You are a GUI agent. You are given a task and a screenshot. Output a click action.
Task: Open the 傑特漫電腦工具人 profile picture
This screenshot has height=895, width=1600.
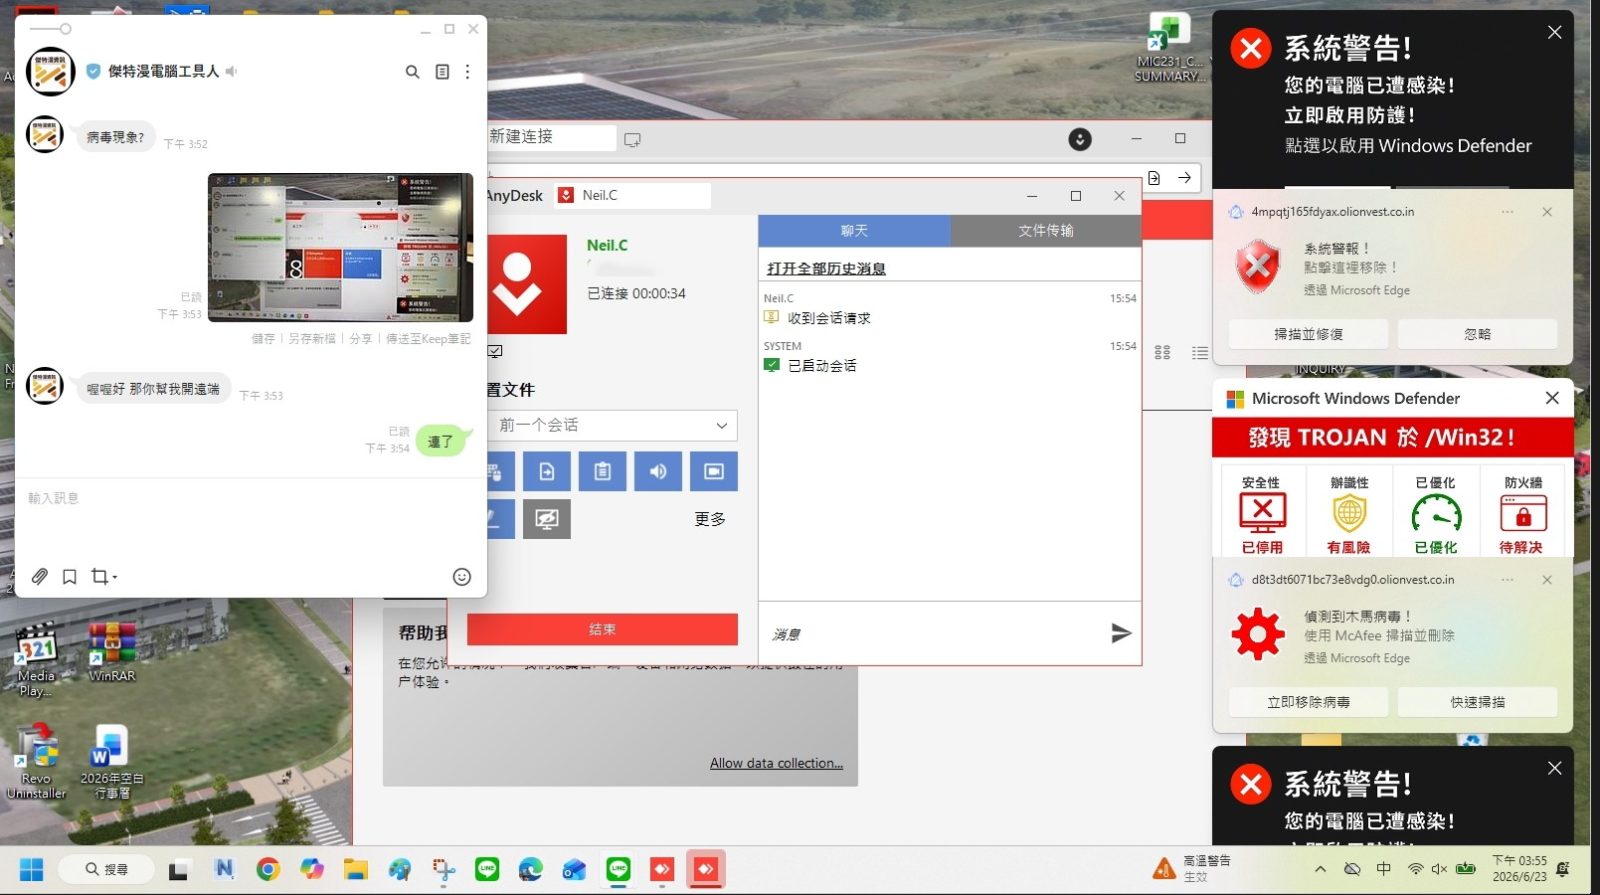[x=51, y=72]
